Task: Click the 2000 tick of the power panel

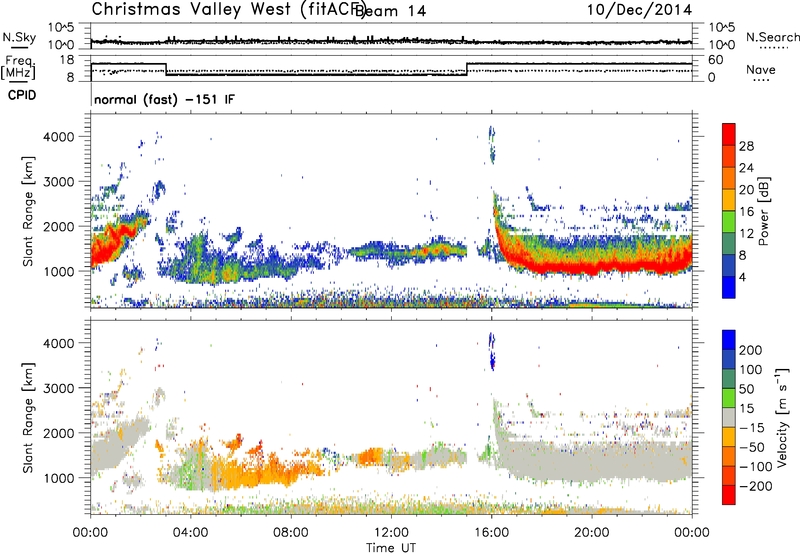Action: (59, 226)
